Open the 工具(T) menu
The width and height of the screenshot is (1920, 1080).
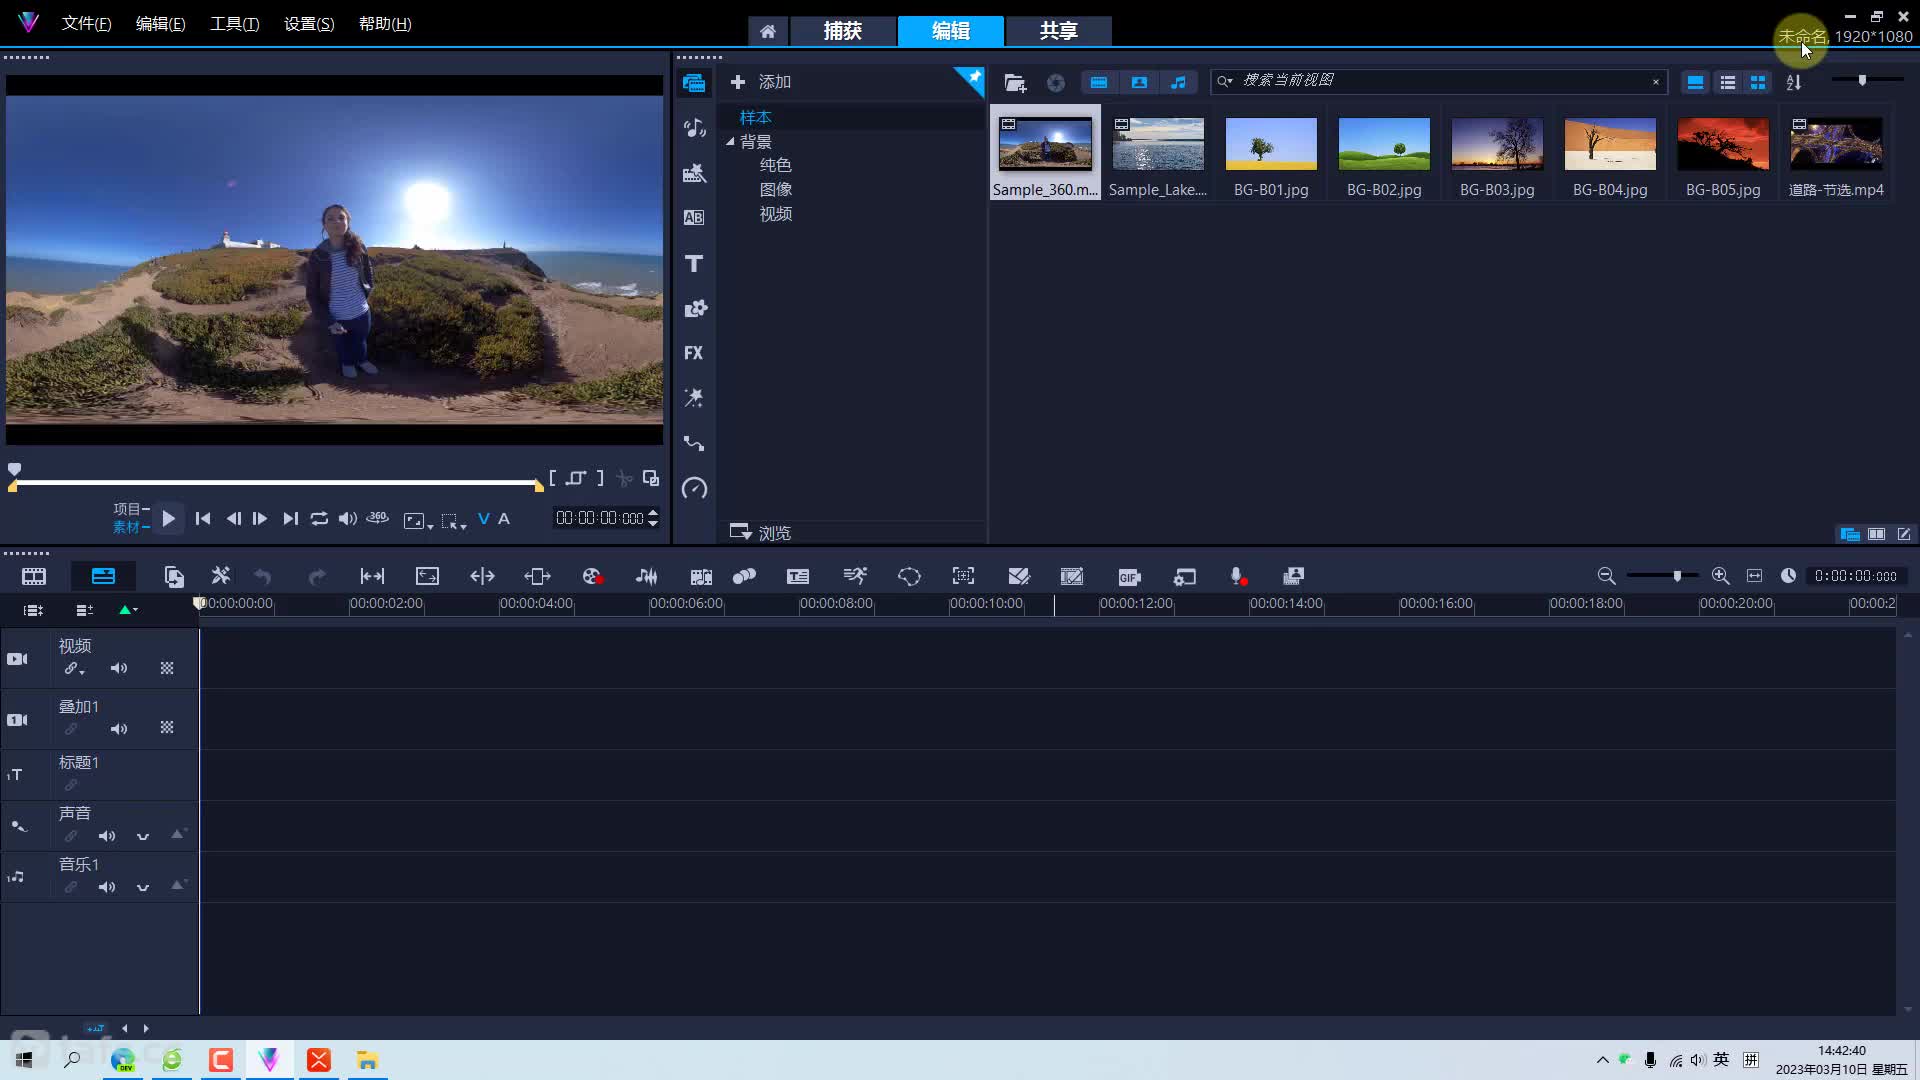(234, 24)
